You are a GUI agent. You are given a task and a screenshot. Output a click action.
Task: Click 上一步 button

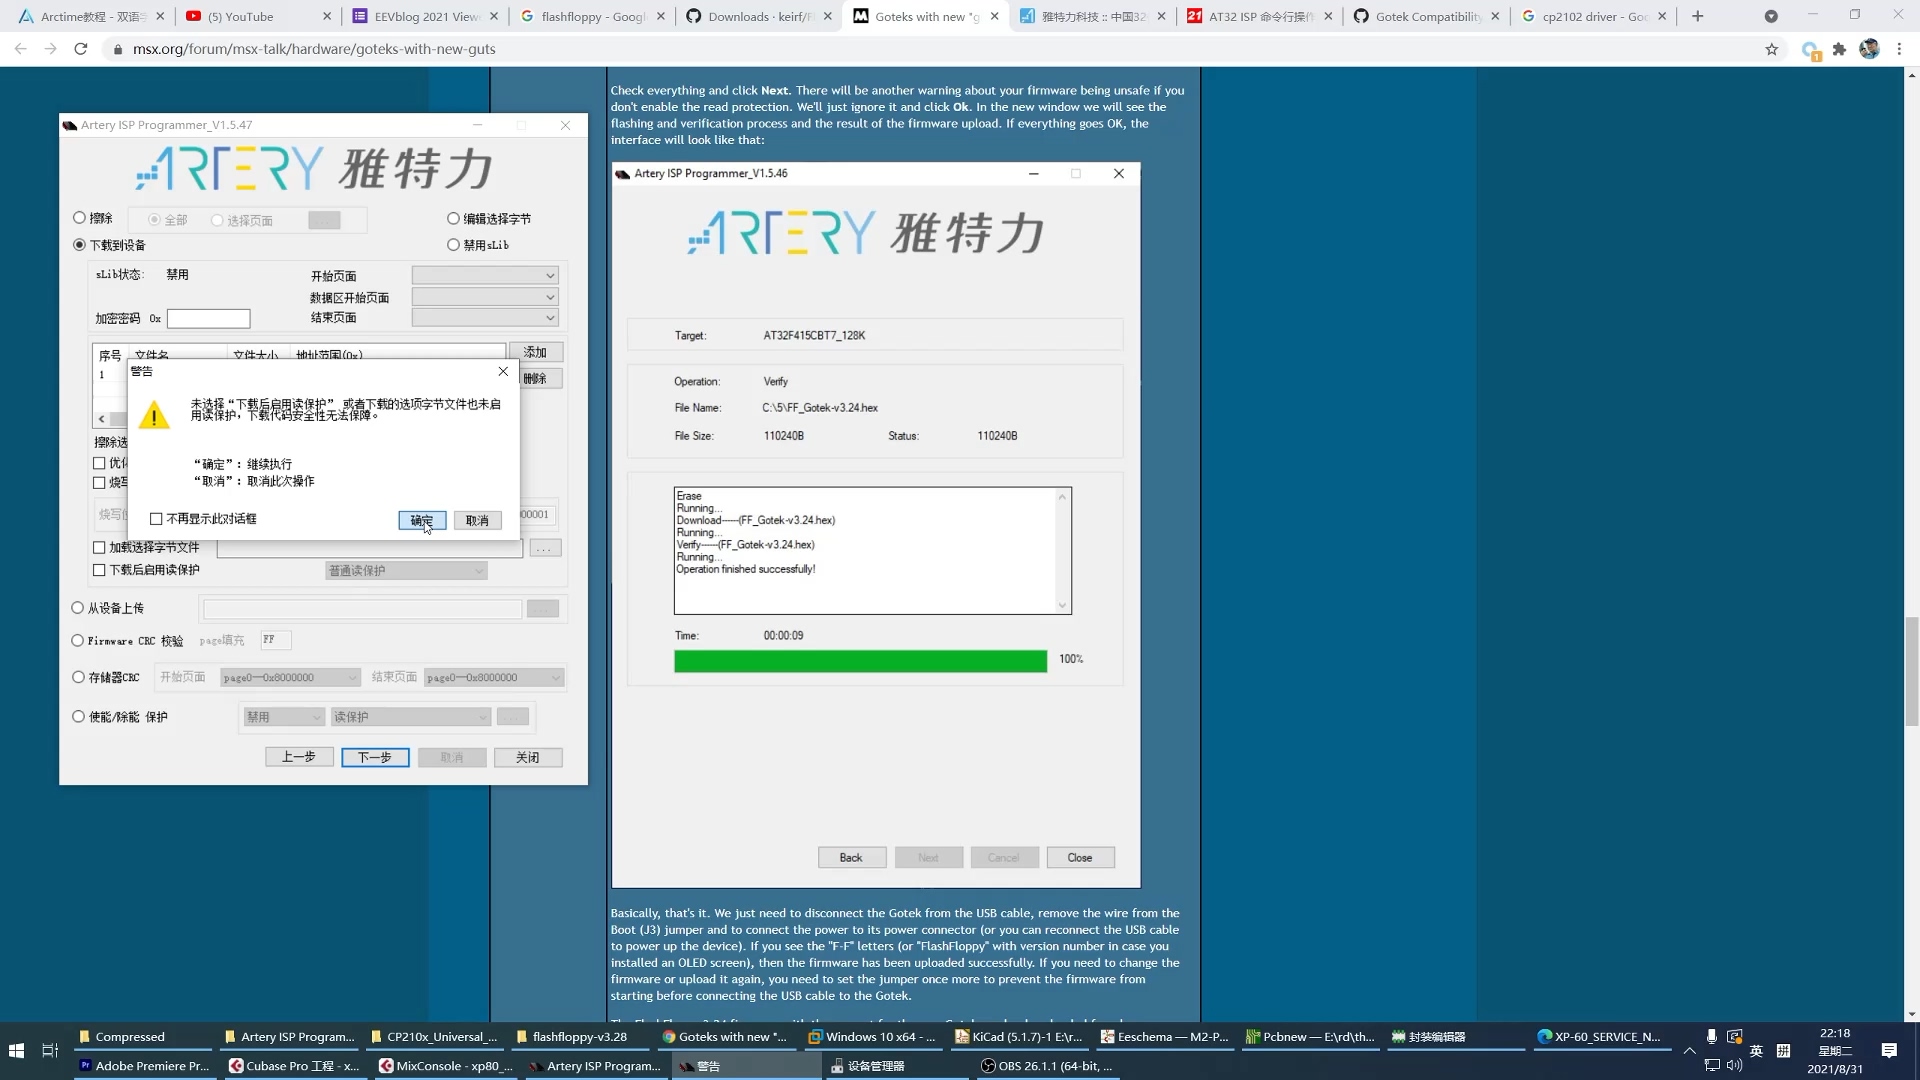point(299,757)
